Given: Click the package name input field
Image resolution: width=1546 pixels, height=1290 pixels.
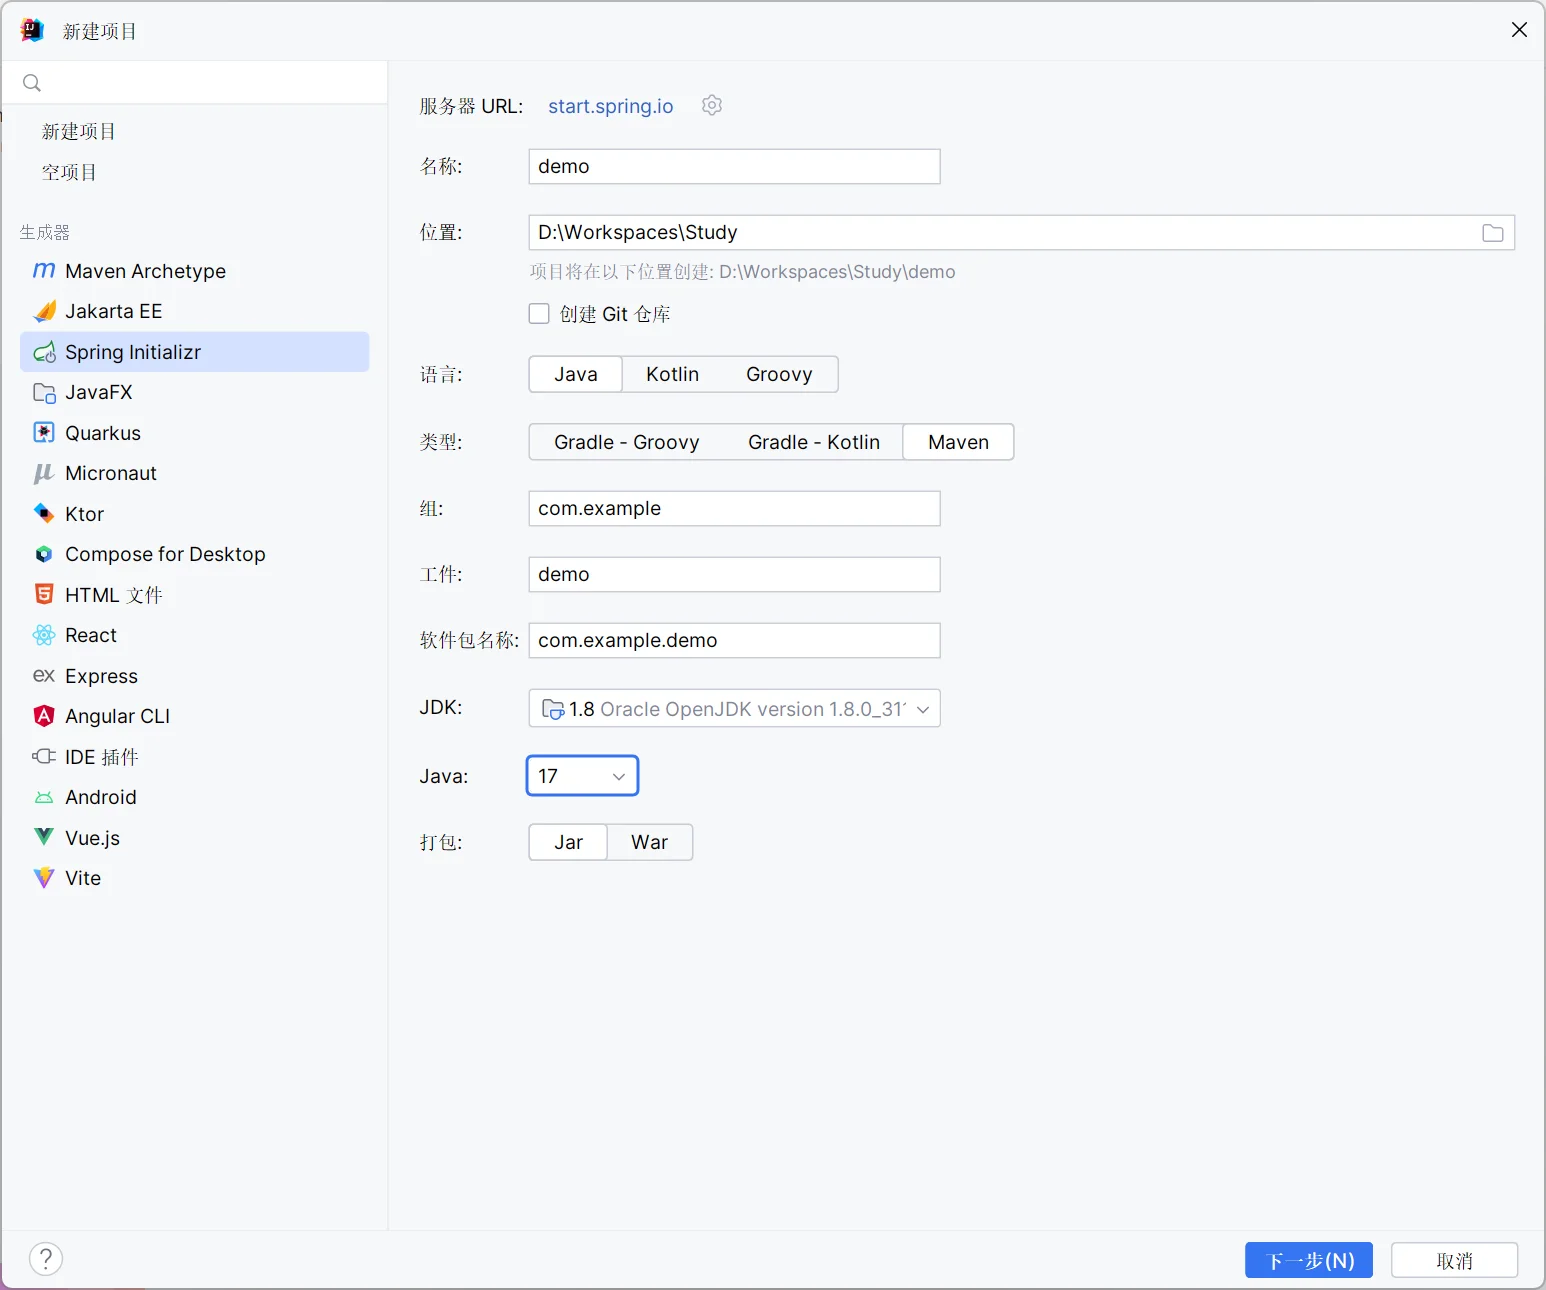Looking at the screenshot, I should [733, 641].
